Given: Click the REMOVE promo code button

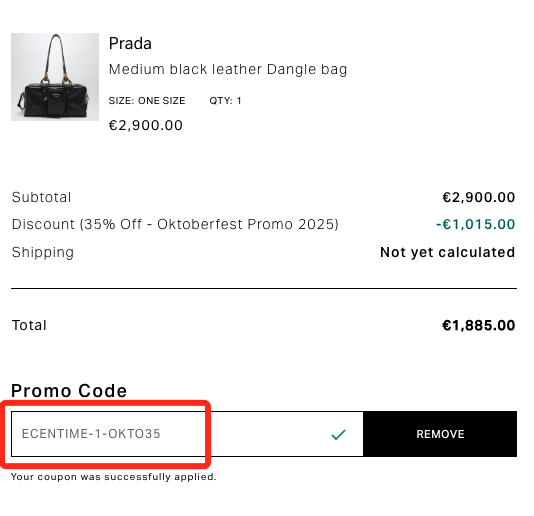Looking at the screenshot, I should pyautogui.click(x=440, y=434).
